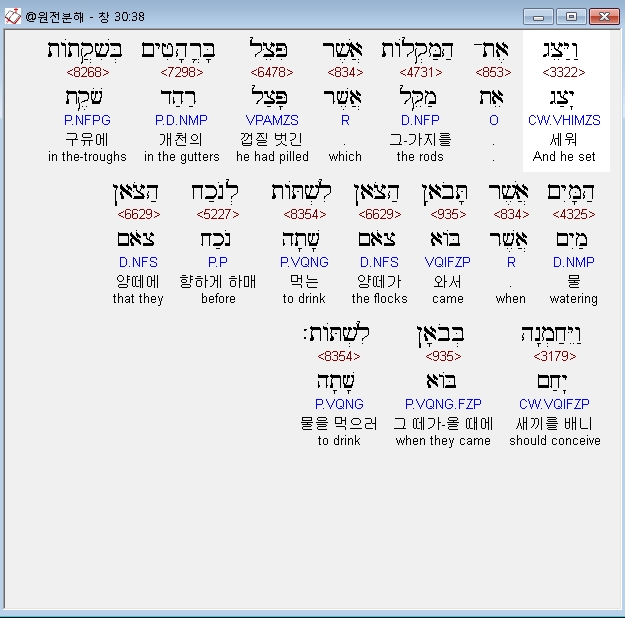Click the Korean gloss 껍질 벗긴
This screenshot has height=618, width=625.
coord(271,140)
